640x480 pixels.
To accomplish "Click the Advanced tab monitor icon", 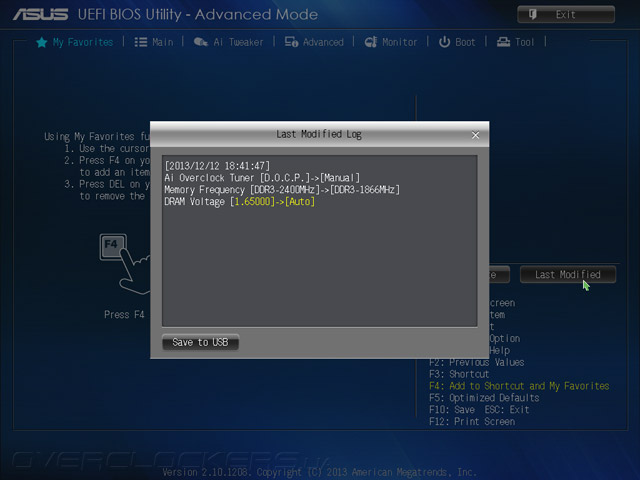I will tap(291, 42).
